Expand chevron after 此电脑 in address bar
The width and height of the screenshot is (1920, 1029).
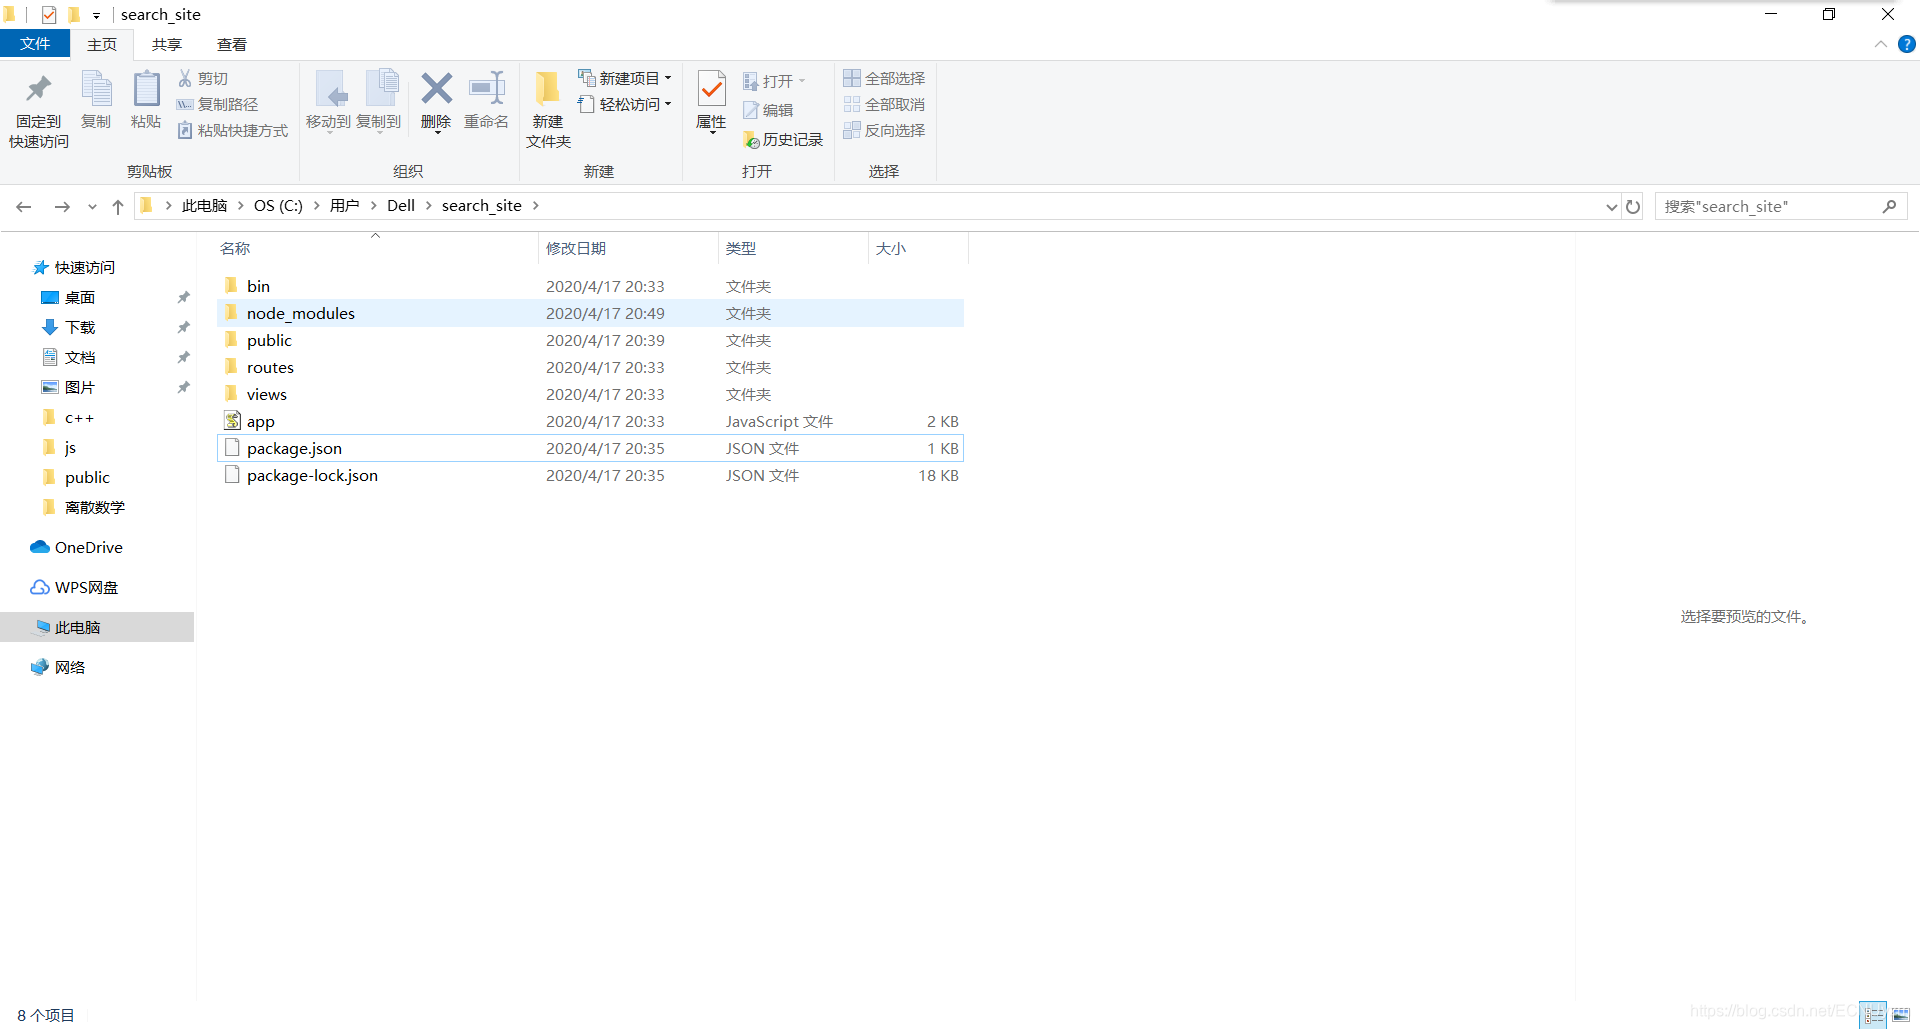(240, 205)
